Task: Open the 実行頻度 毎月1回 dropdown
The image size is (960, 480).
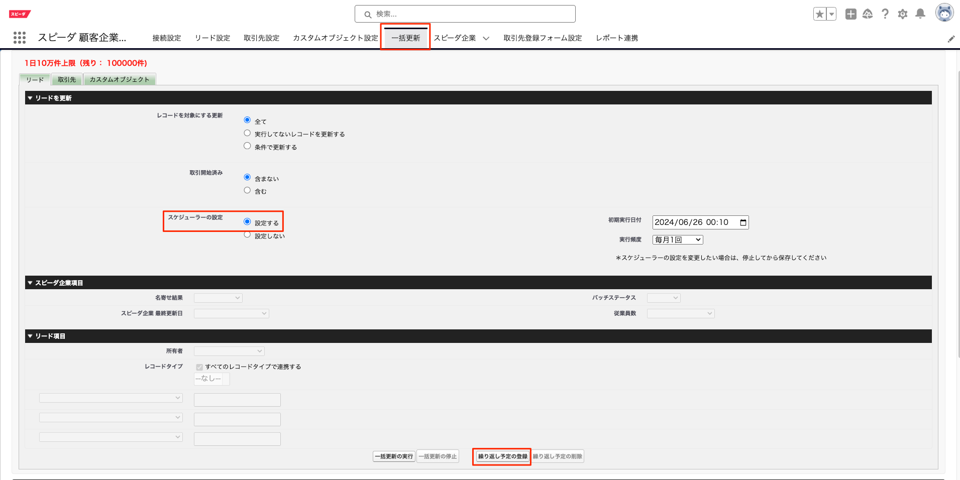Action: (677, 240)
